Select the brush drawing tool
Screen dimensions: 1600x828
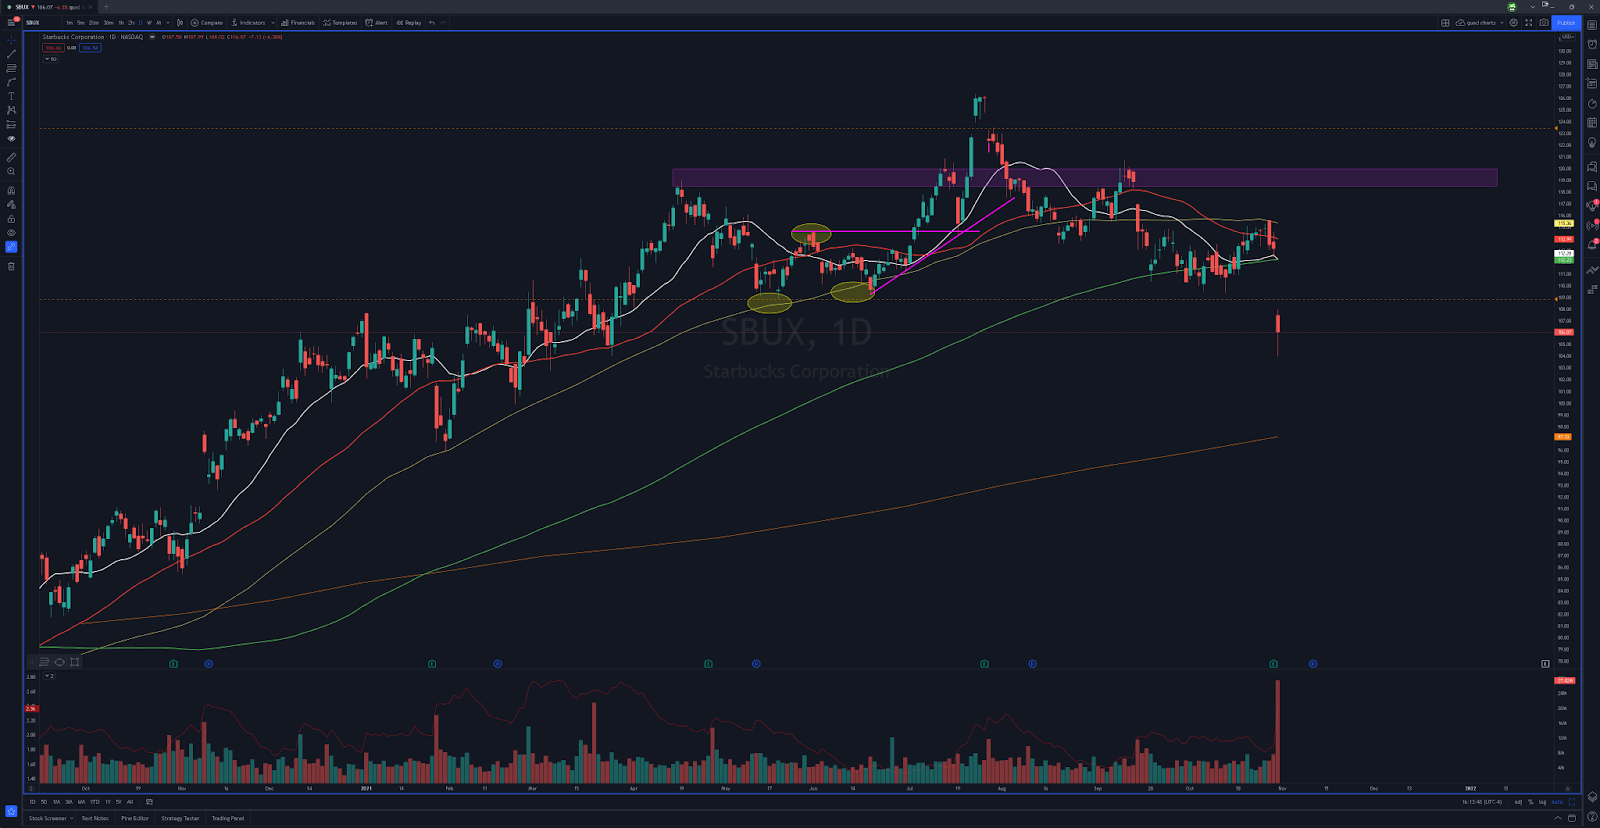pyautogui.click(x=11, y=83)
